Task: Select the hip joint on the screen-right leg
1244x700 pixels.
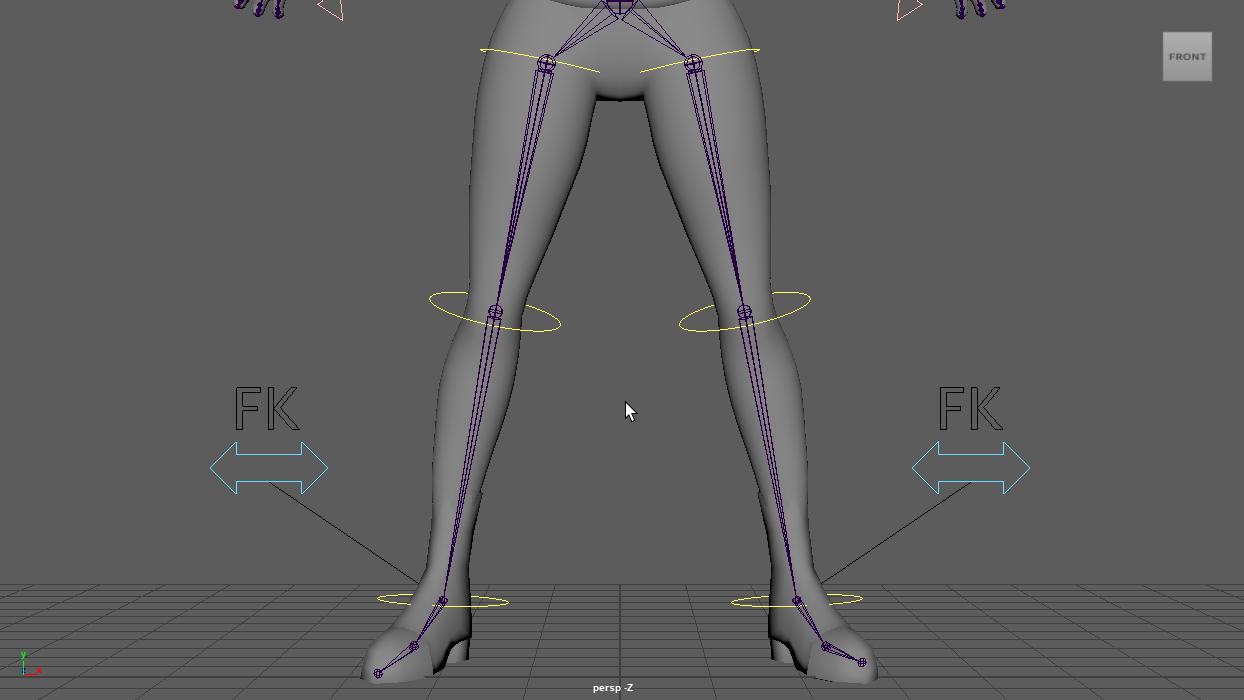Action: [x=694, y=63]
